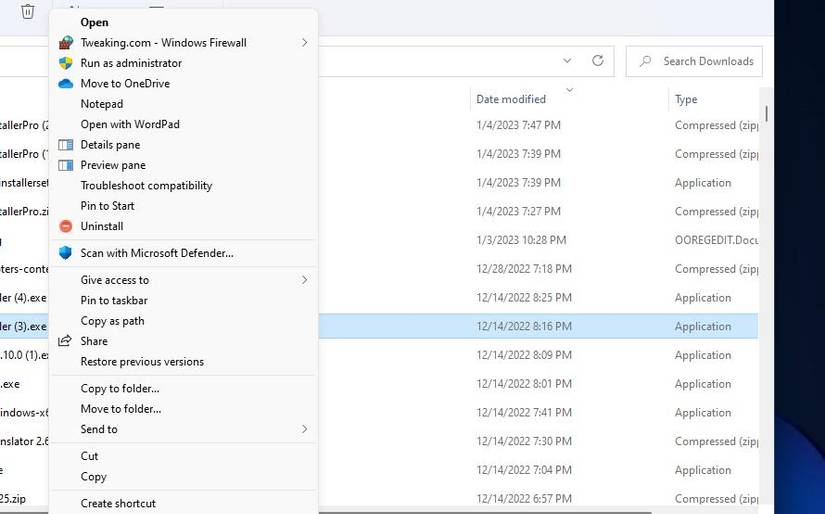Click date 12/14/2022 8:09 PM

[524, 355]
